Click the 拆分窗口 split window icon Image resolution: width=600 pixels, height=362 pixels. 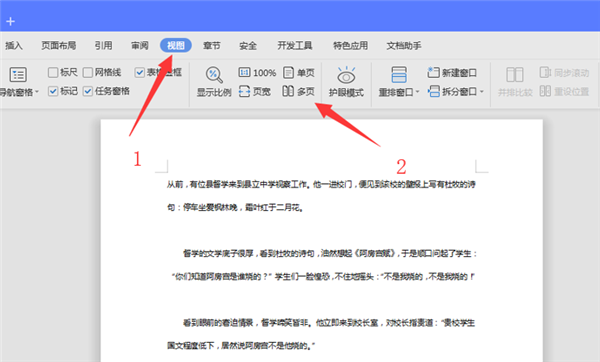(x=434, y=91)
